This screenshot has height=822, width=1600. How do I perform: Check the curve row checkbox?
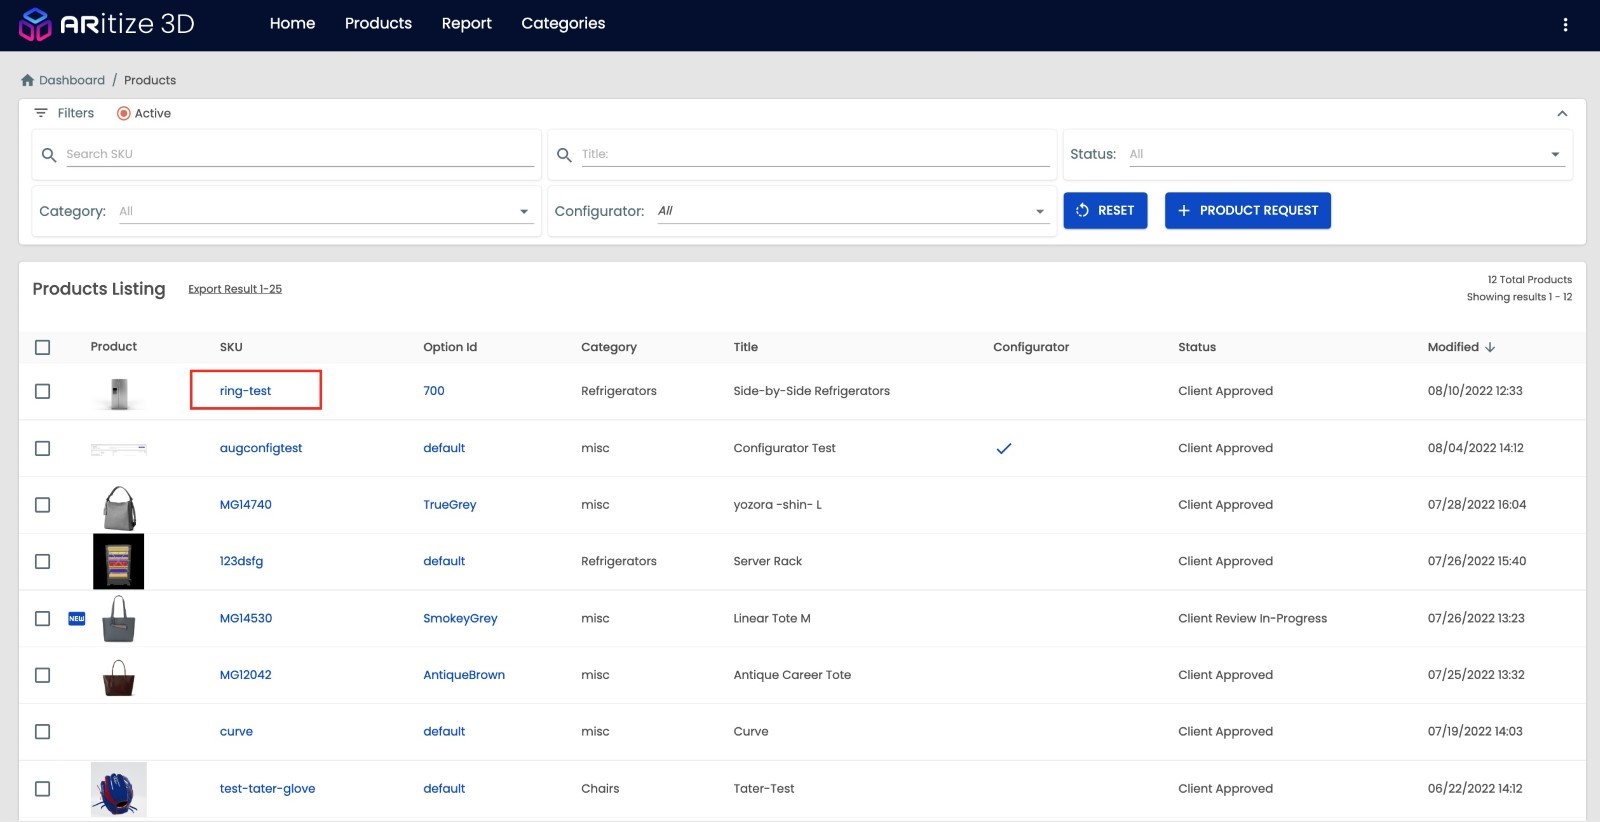[42, 732]
